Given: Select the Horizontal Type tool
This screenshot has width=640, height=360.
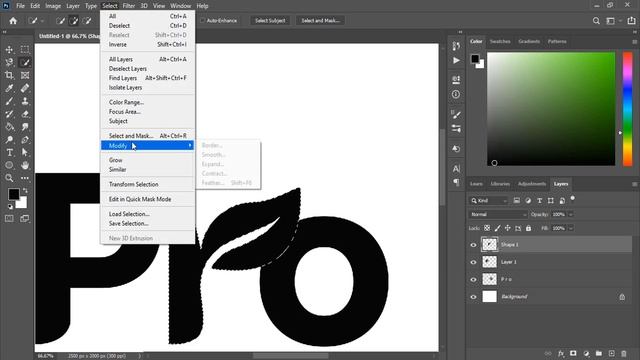Looking at the screenshot, I should coord(9,152).
